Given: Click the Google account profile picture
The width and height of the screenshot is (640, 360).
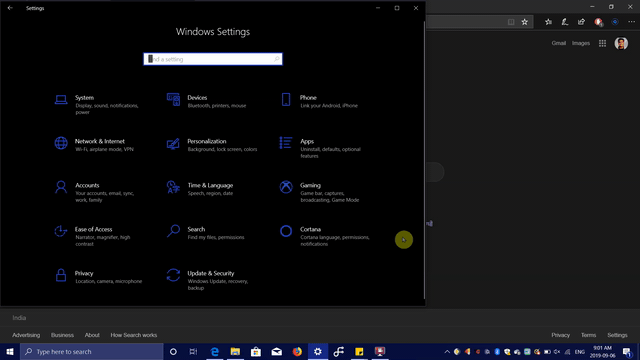Looking at the screenshot, I should [x=621, y=43].
